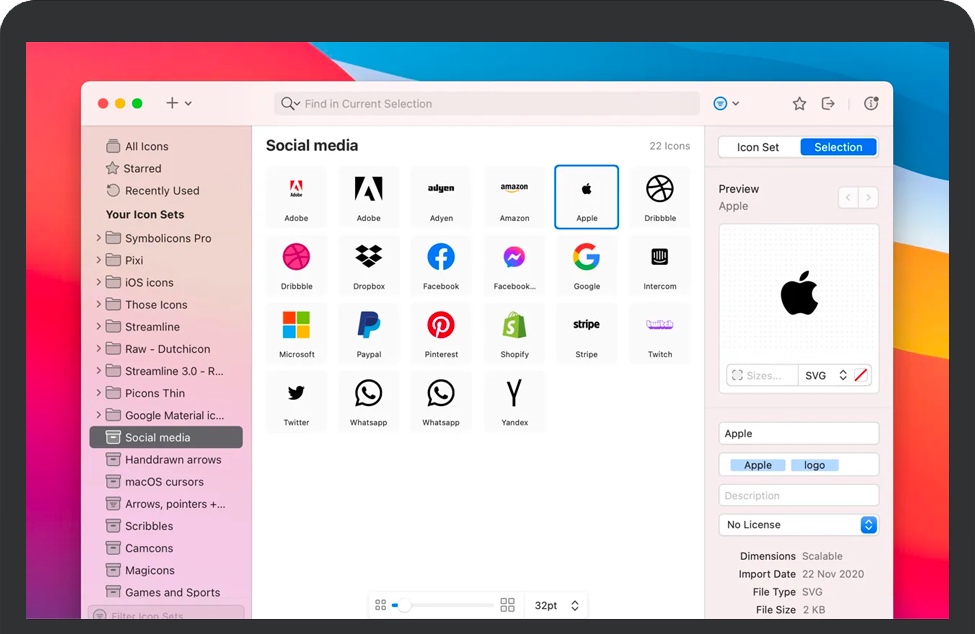
Task: Click the large grid size icon
Action: 507,605
